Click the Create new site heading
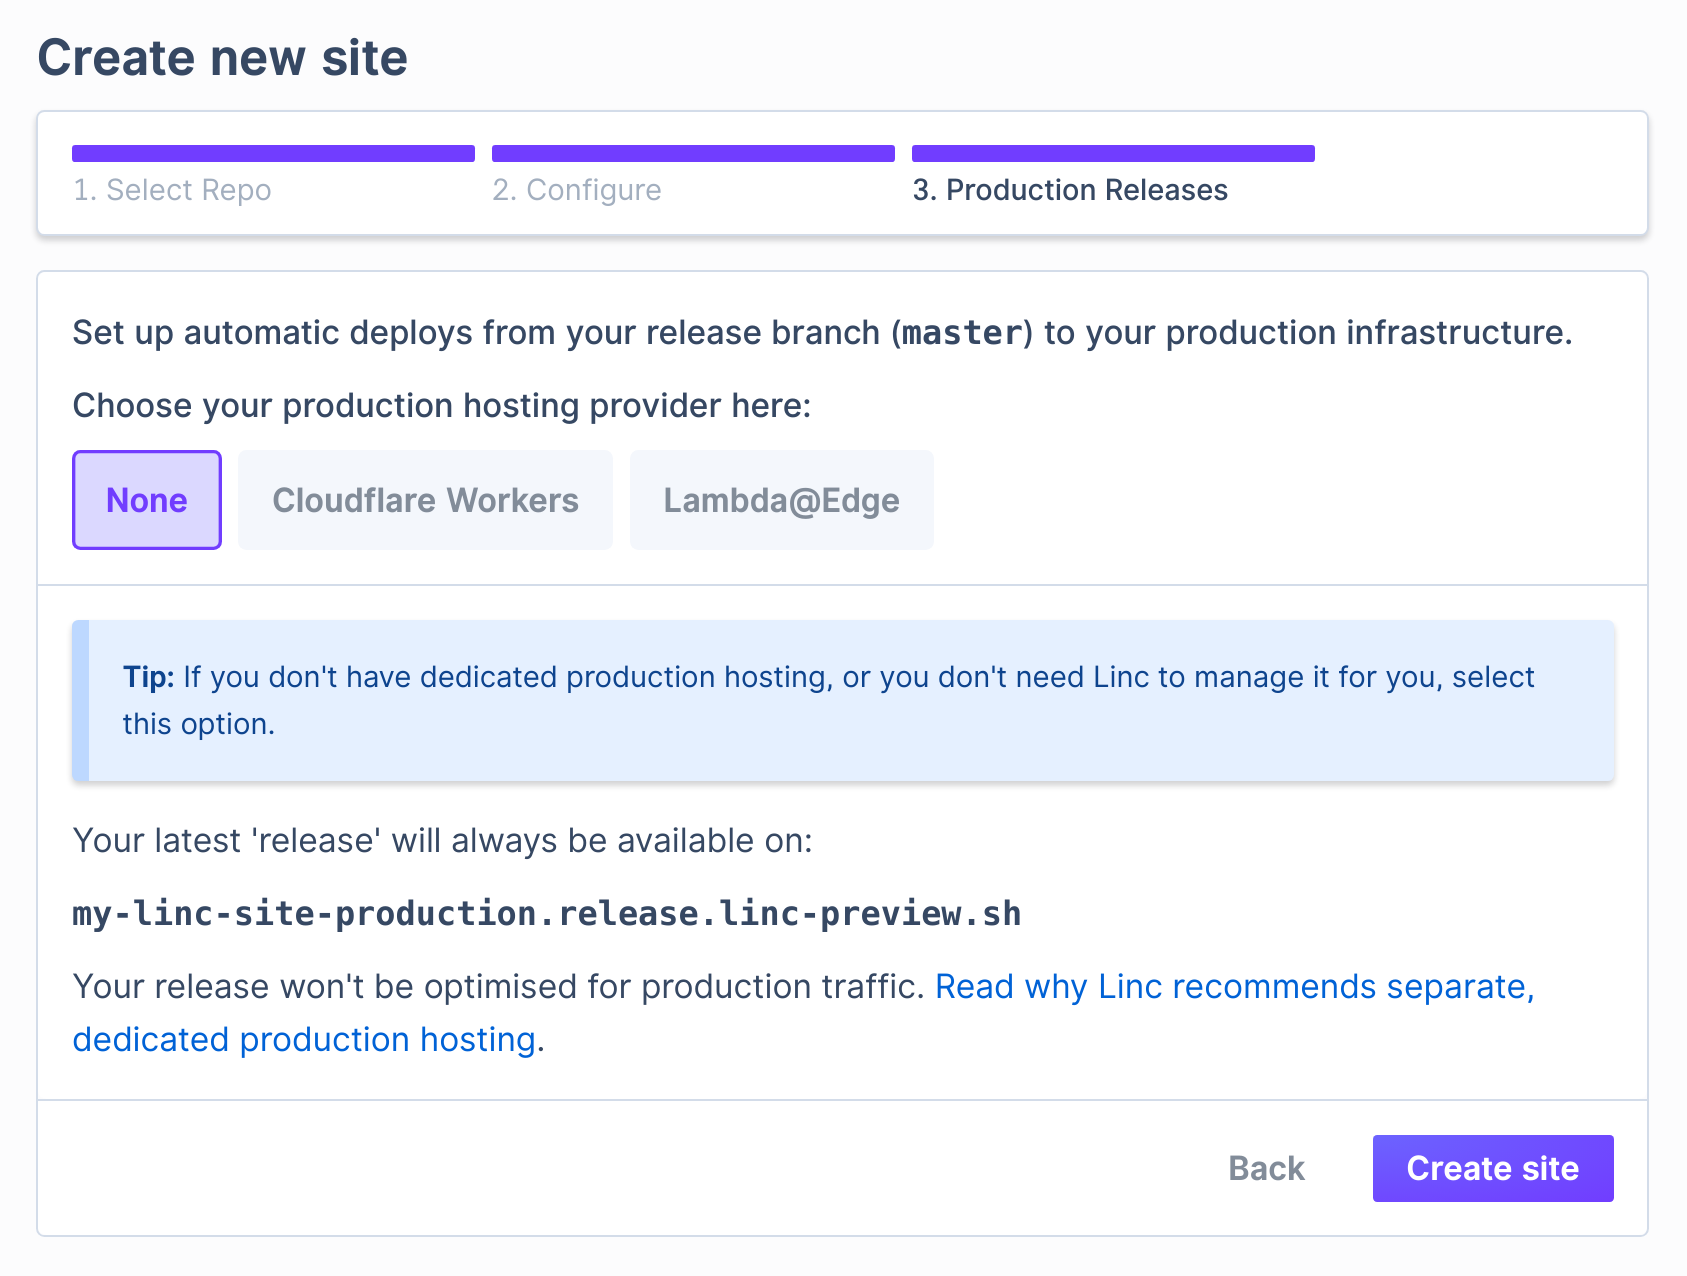1687x1276 pixels. pos(223,58)
